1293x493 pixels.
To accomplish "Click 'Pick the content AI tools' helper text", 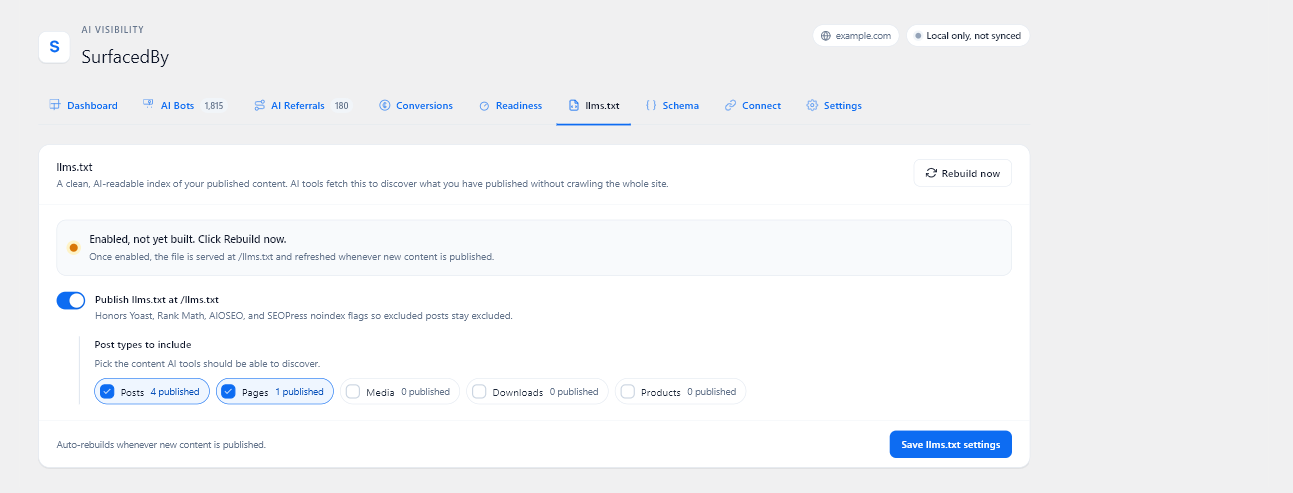I will click(x=207, y=364).
